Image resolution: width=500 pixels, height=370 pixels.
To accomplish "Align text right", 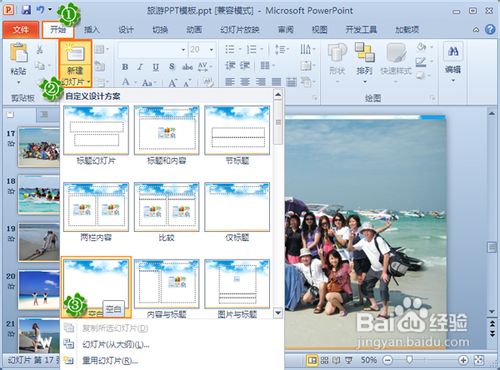I will [261, 82].
